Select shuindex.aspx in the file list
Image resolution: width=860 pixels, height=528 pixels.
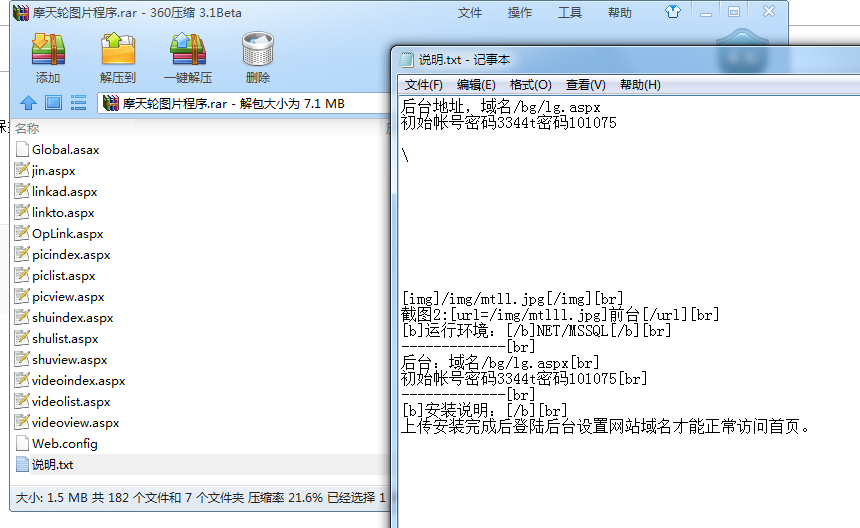pos(72,317)
